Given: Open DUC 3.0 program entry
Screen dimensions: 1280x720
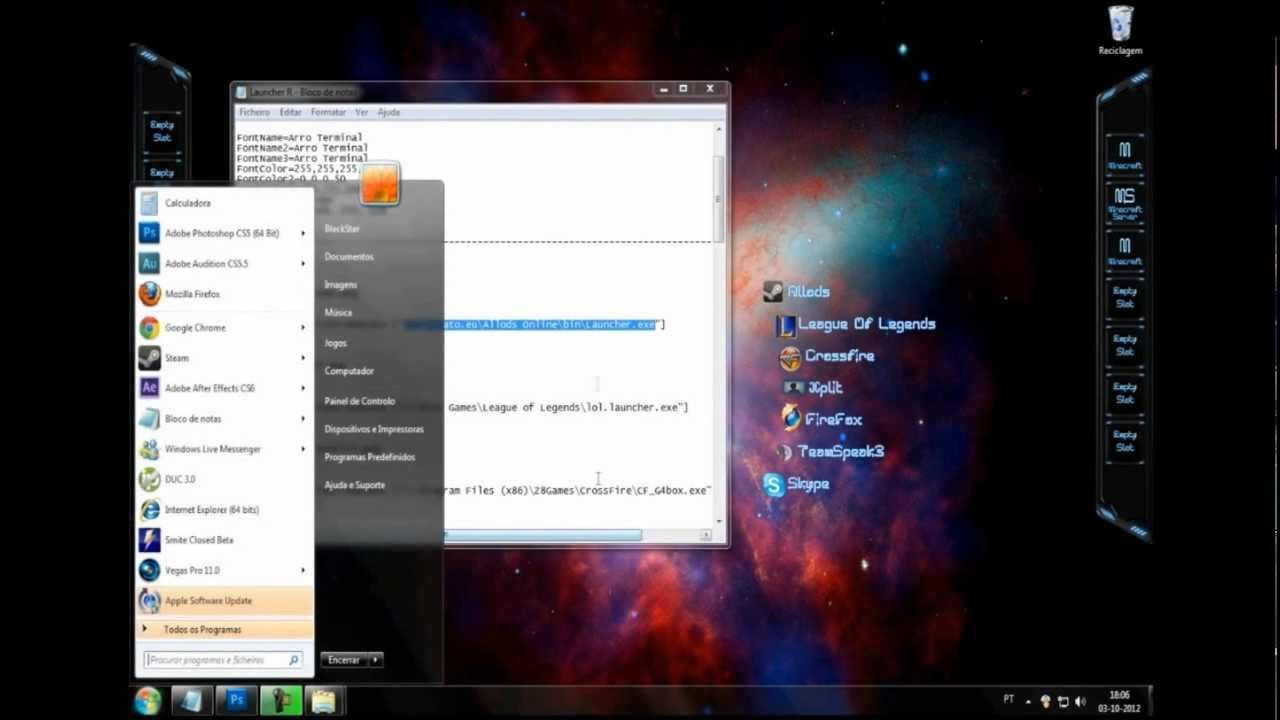Looking at the screenshot, I should point(224,479).
